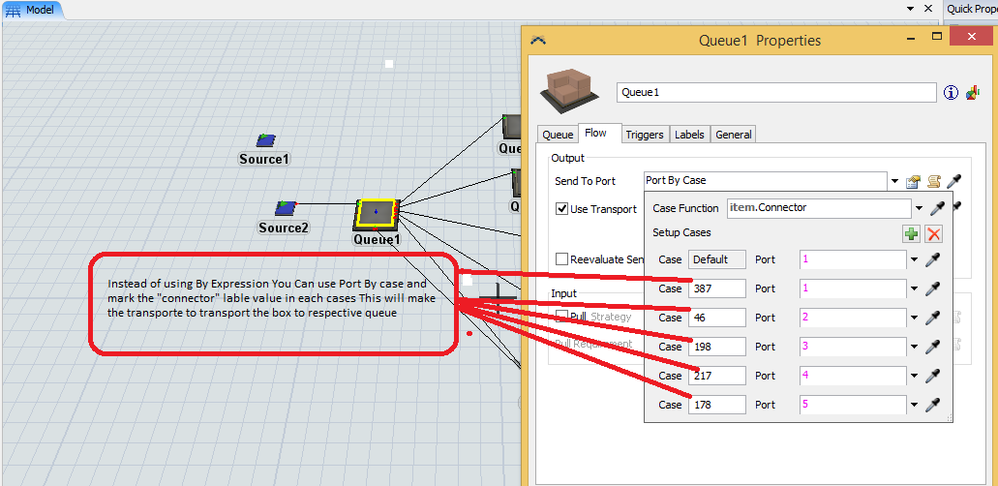This screenshot has width=998, height=486.
Task: Switch to the Triggers tab
Action: (x=644, y=134)
